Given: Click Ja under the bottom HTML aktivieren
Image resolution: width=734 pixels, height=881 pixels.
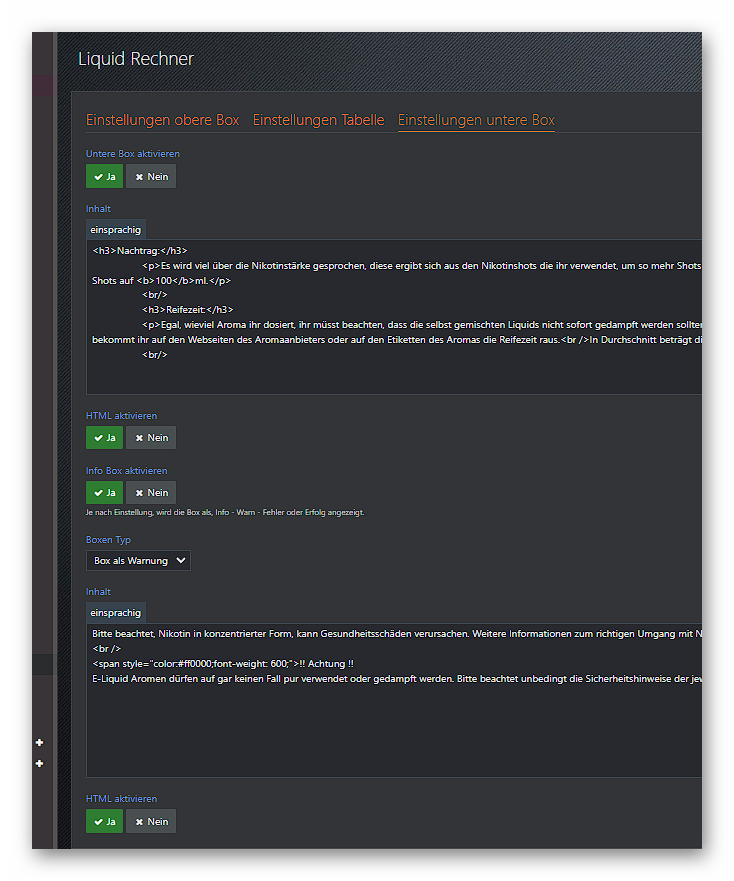Looking at the screenshot, I should pos(105,822).
